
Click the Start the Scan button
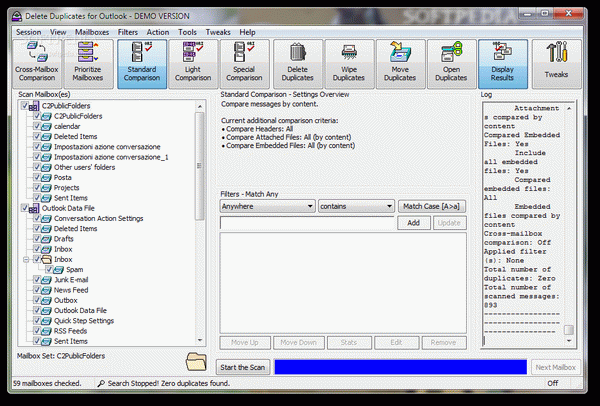243,367
